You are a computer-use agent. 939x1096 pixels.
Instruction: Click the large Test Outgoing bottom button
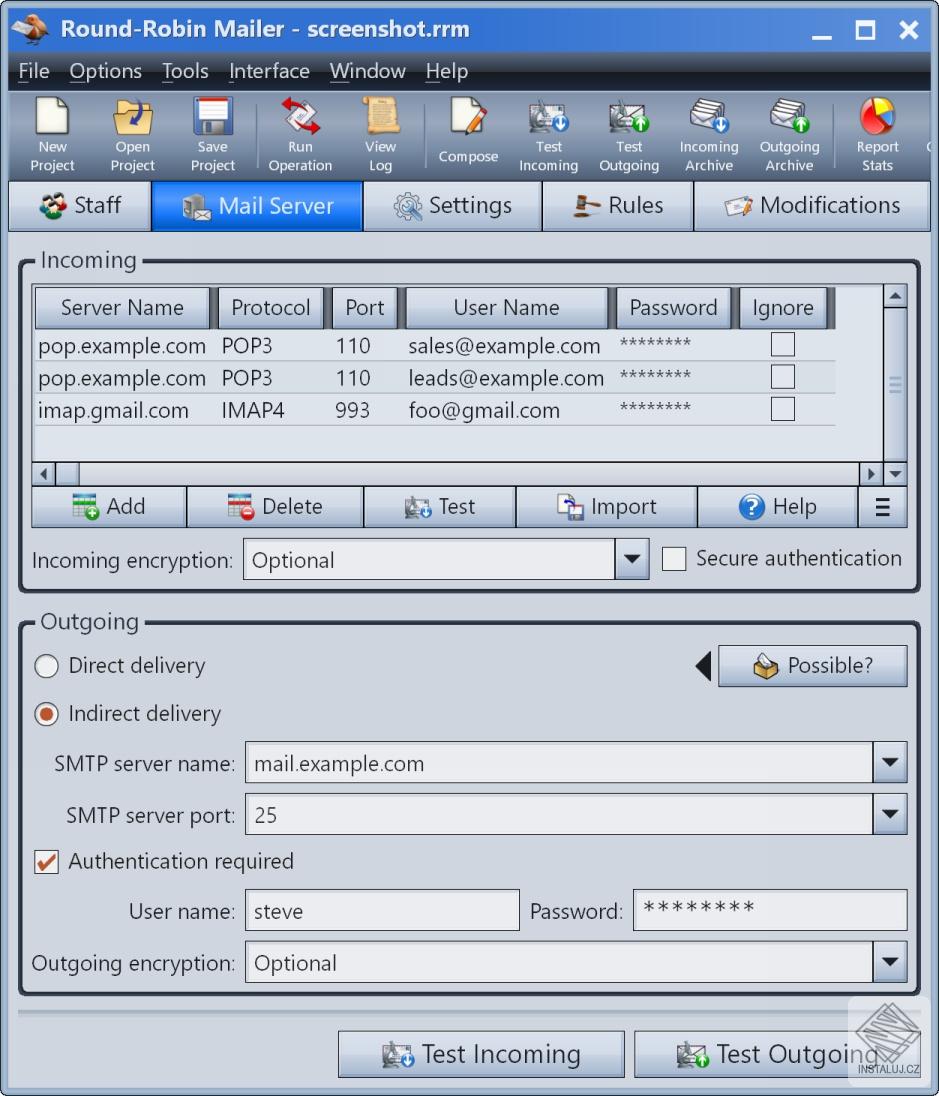point(776,1054)
